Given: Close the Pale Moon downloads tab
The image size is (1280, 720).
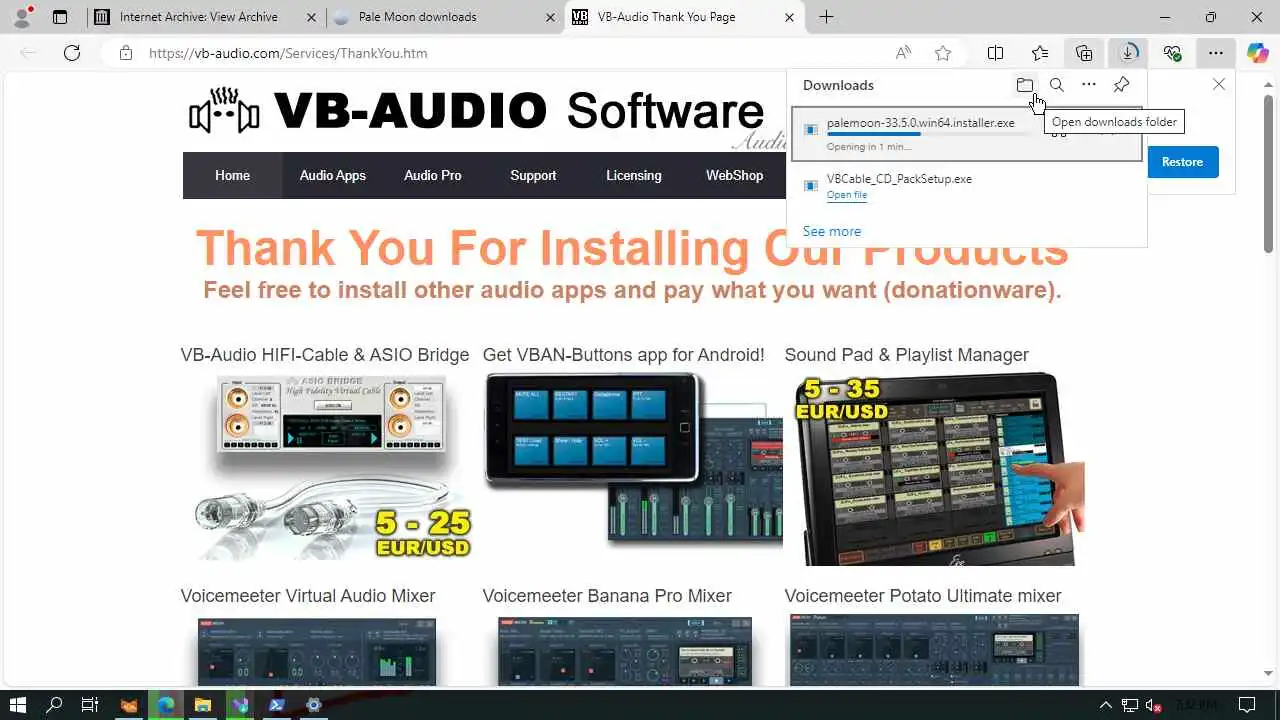Looking at the screenshot, I should click(x=551, y=17).
